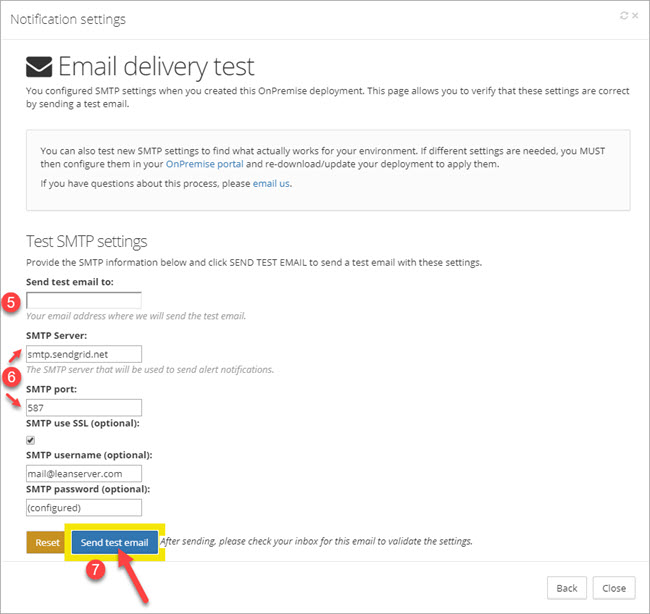Viewport: 650px width, 614px height.
Task: Click the Notification settings dialog title
Action: click(x=68, y=19)
